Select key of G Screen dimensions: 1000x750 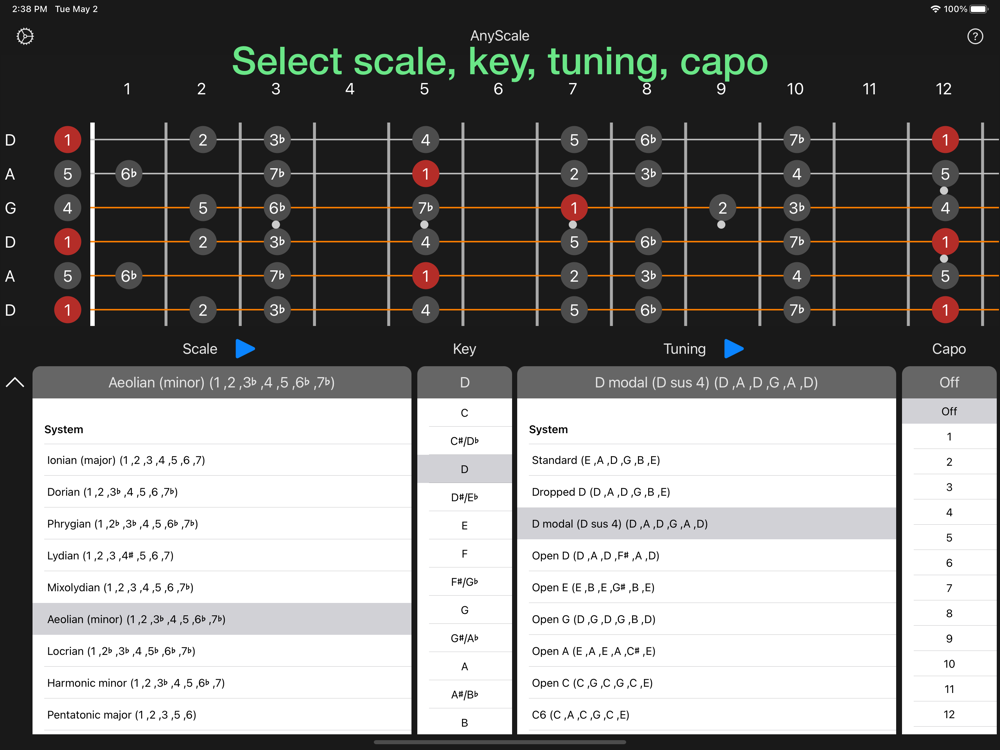(464, 609)
